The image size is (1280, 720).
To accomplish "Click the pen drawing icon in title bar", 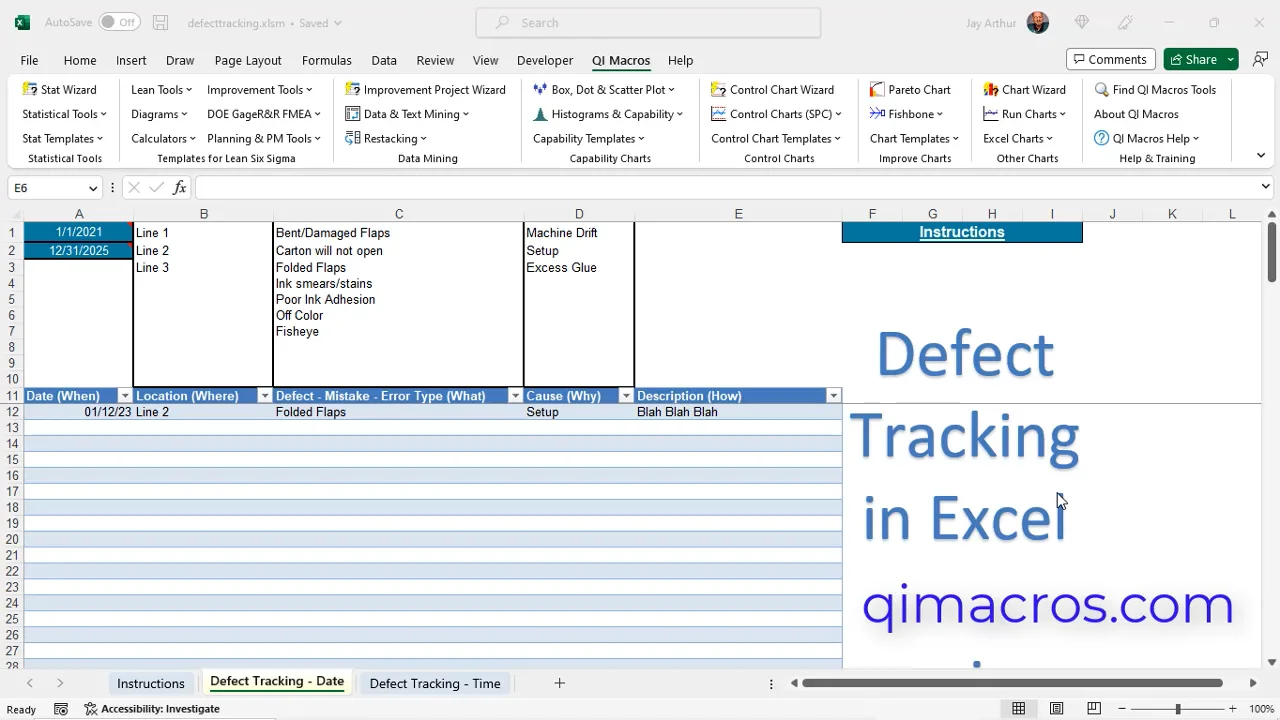I will (x=1126, y=22).
